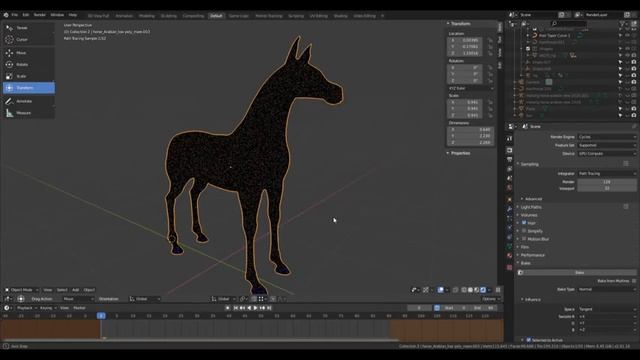640x360 pixels.
Task: Open World properties tab icon
Action: pos(509,188)
